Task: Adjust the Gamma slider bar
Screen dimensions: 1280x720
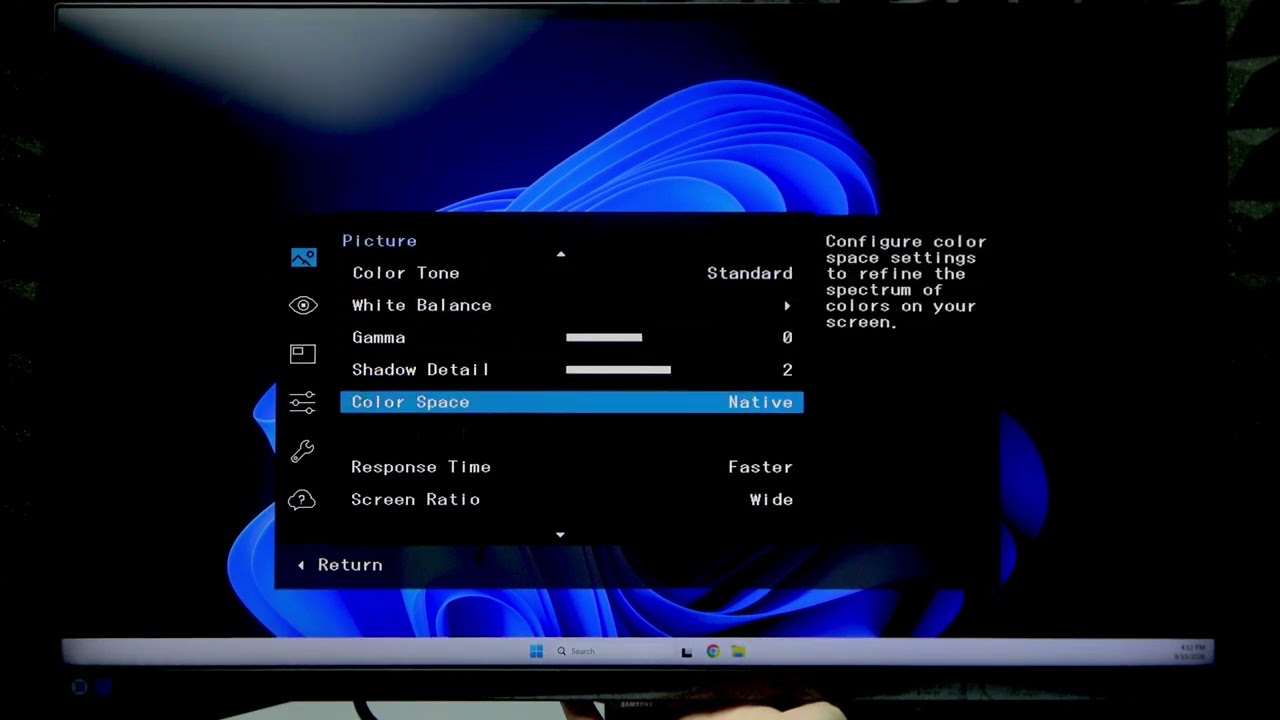Action: pos(604,338)
